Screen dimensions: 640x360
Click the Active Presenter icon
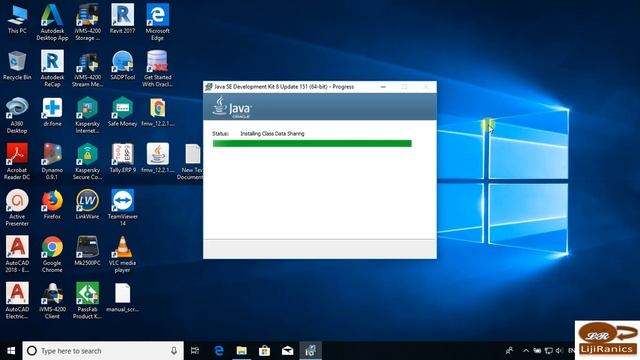[17, 208]
